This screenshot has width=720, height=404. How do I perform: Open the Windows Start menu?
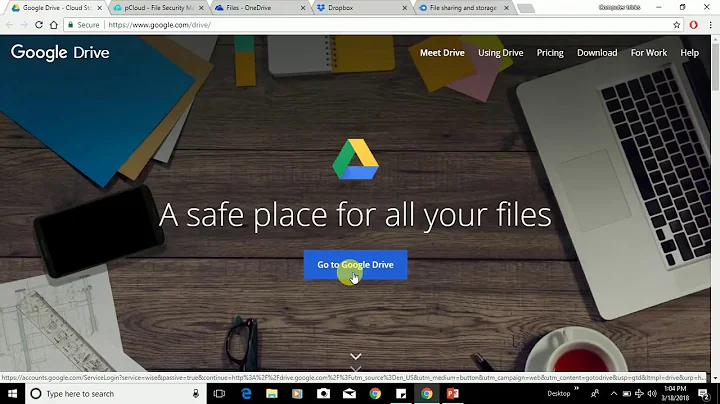(x=12, y=393)
